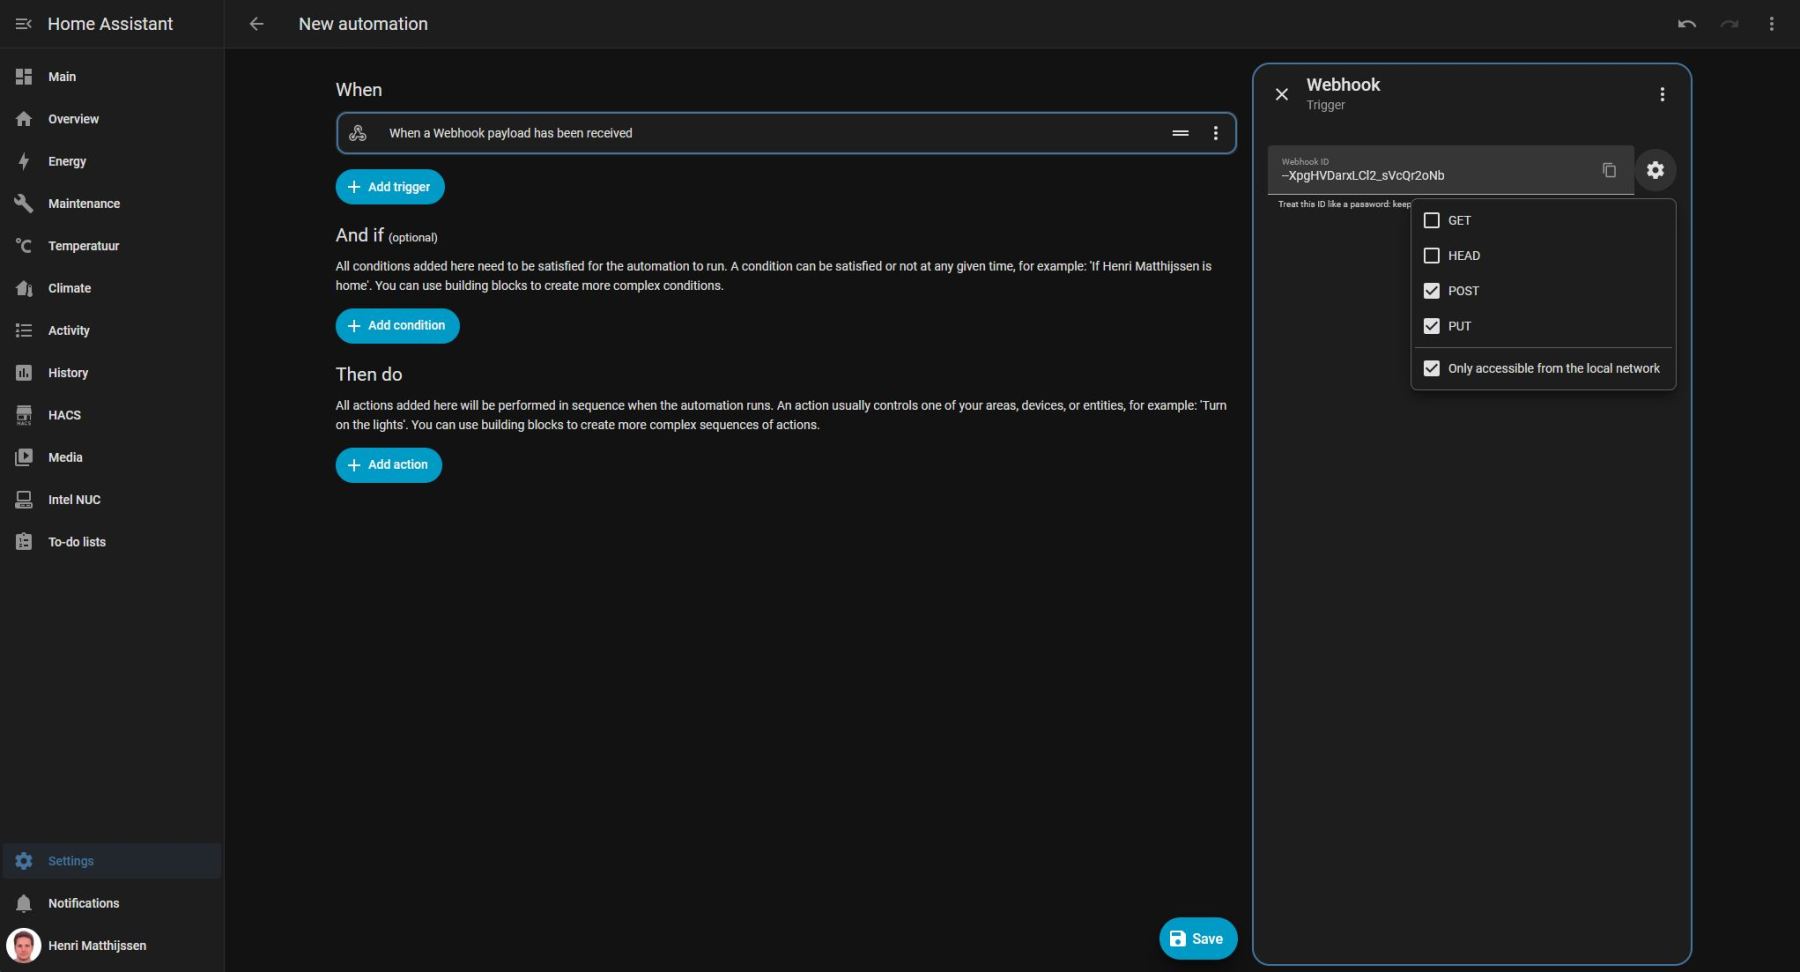Click the Activity list icon
Viewport: 1800px width, 972px height.
click(24, 331)
